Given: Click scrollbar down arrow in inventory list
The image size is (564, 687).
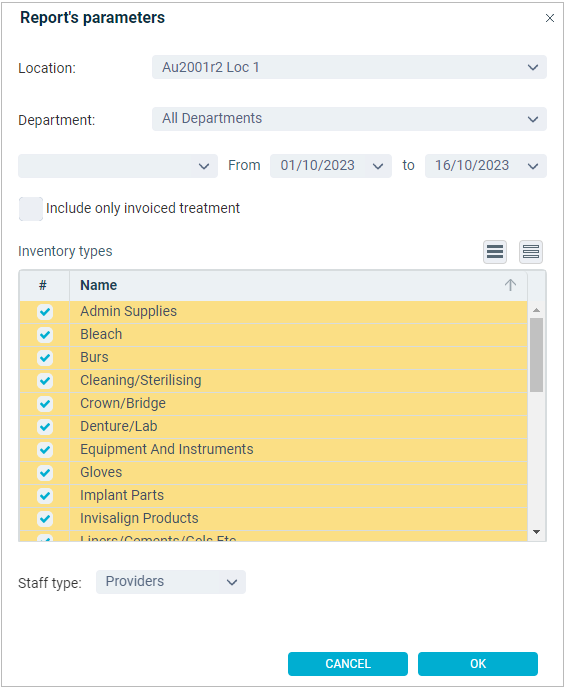Looking at the screenshot, I should (x=536, y=531).
